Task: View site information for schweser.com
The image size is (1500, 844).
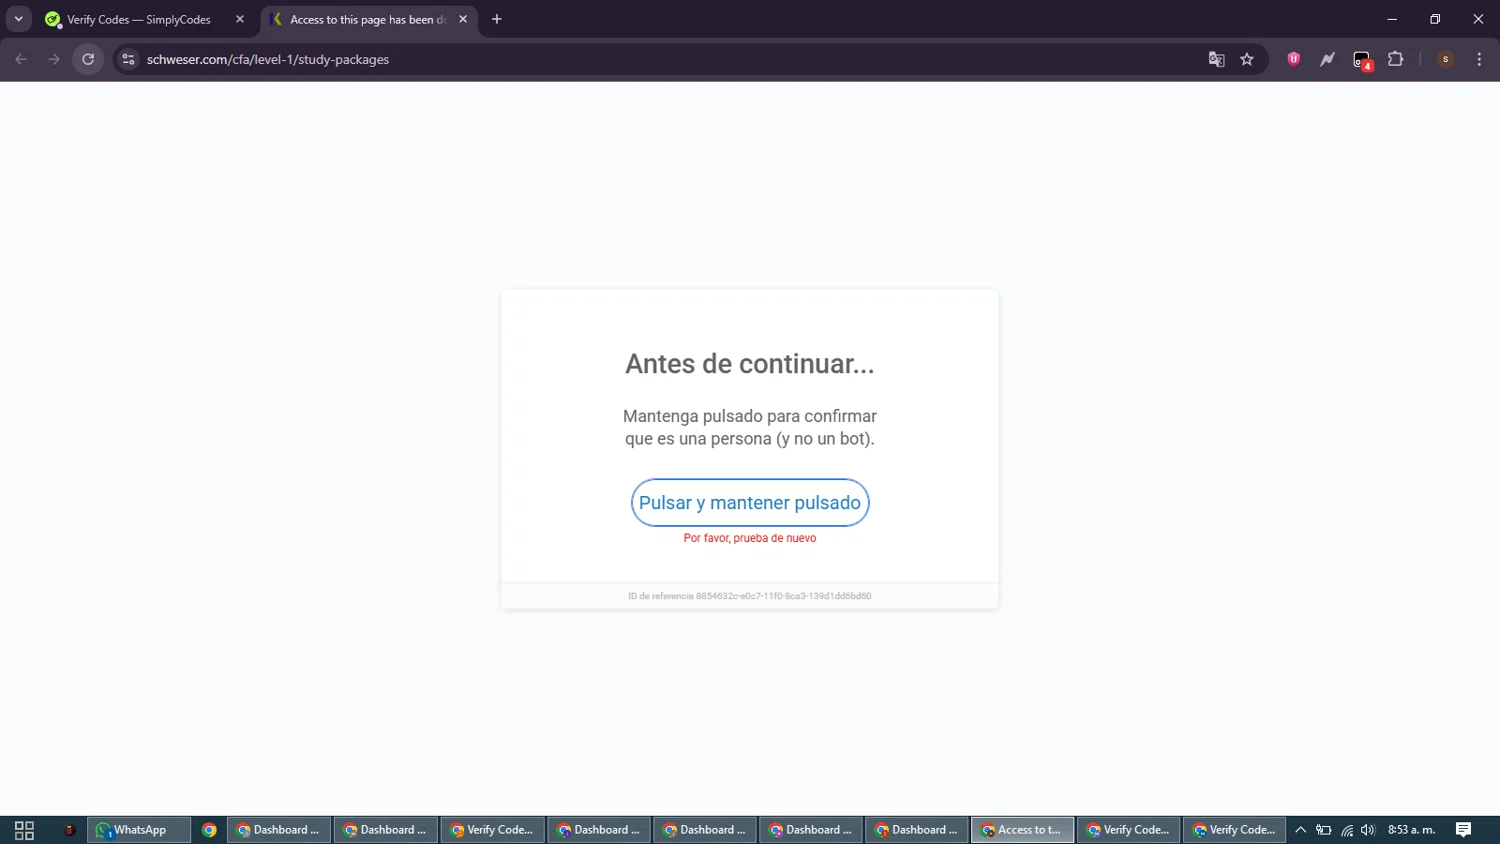Action: click(128, 59)
